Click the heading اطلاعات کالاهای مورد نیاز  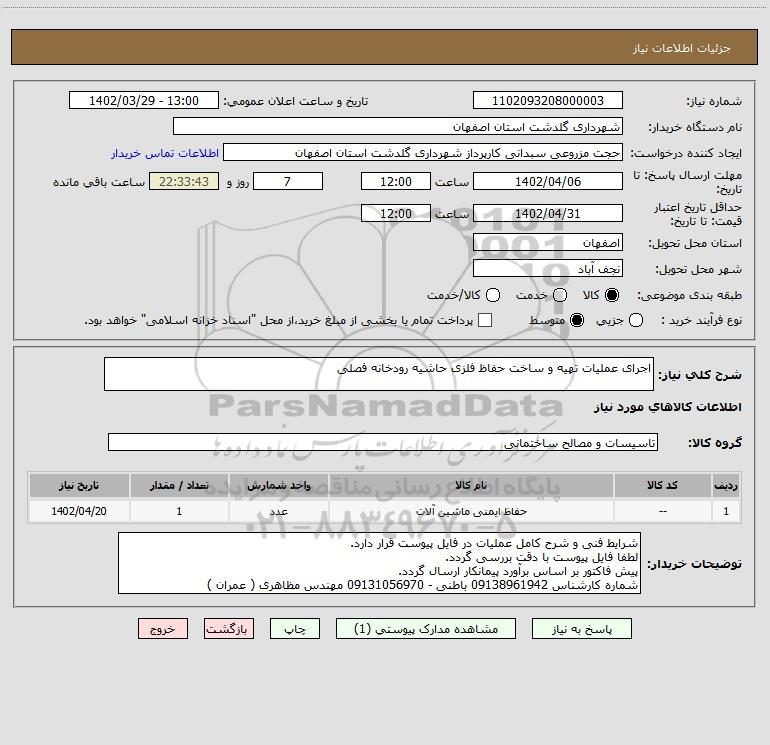click(667, 407)
